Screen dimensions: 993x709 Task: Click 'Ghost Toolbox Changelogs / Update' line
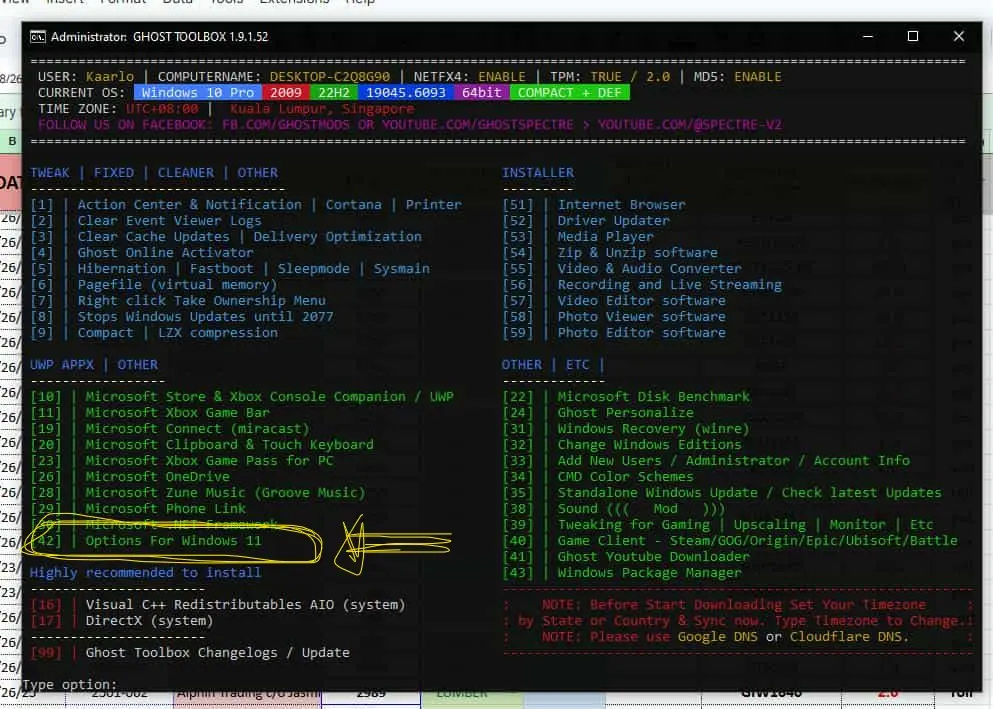click(x=217, y=653)
